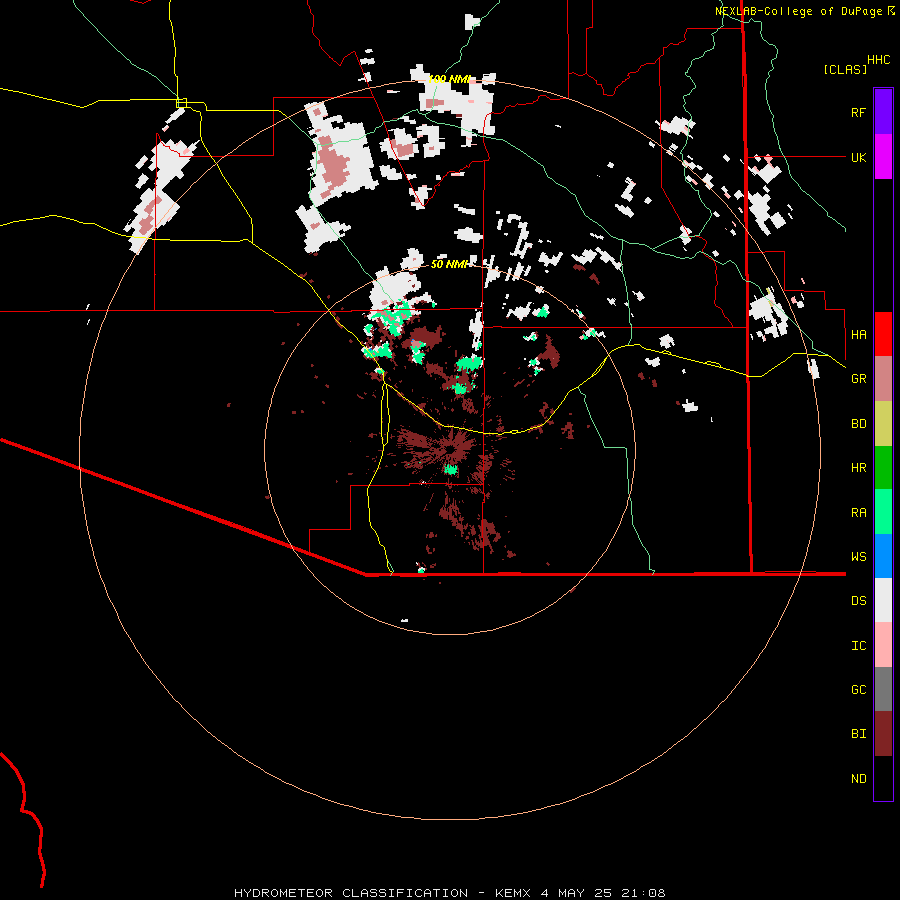
Task: Click the BI brown legend swatch
Action: click(x=883, y=734)
